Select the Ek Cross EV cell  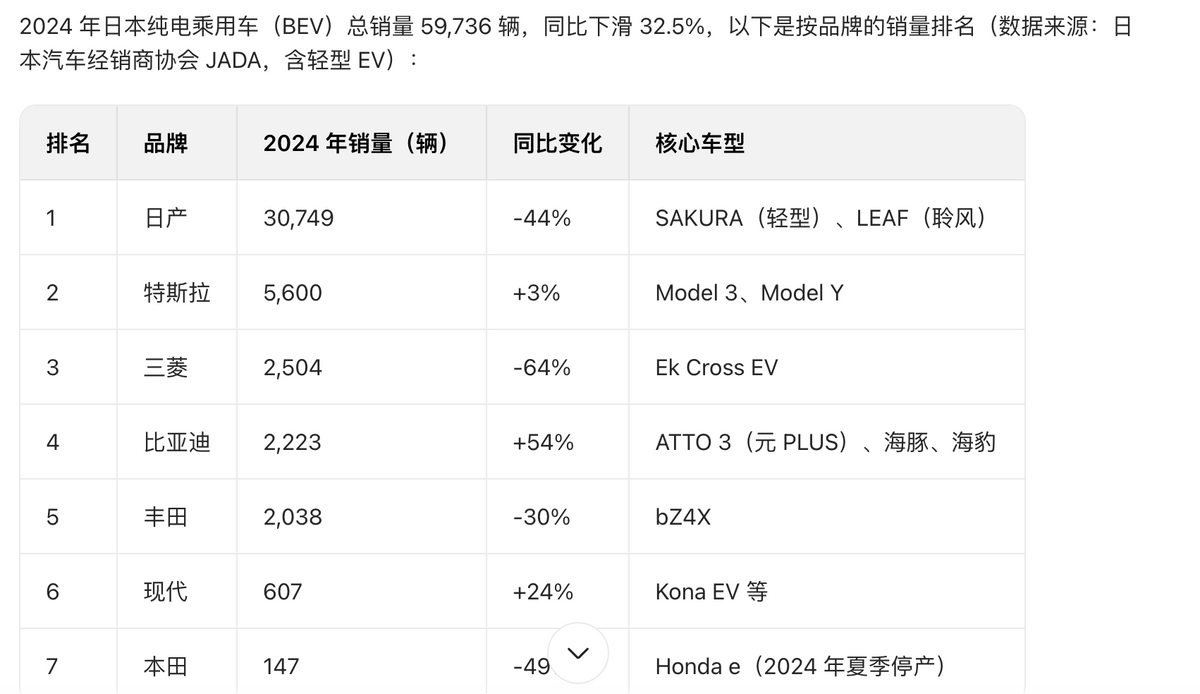pos(716,368)
